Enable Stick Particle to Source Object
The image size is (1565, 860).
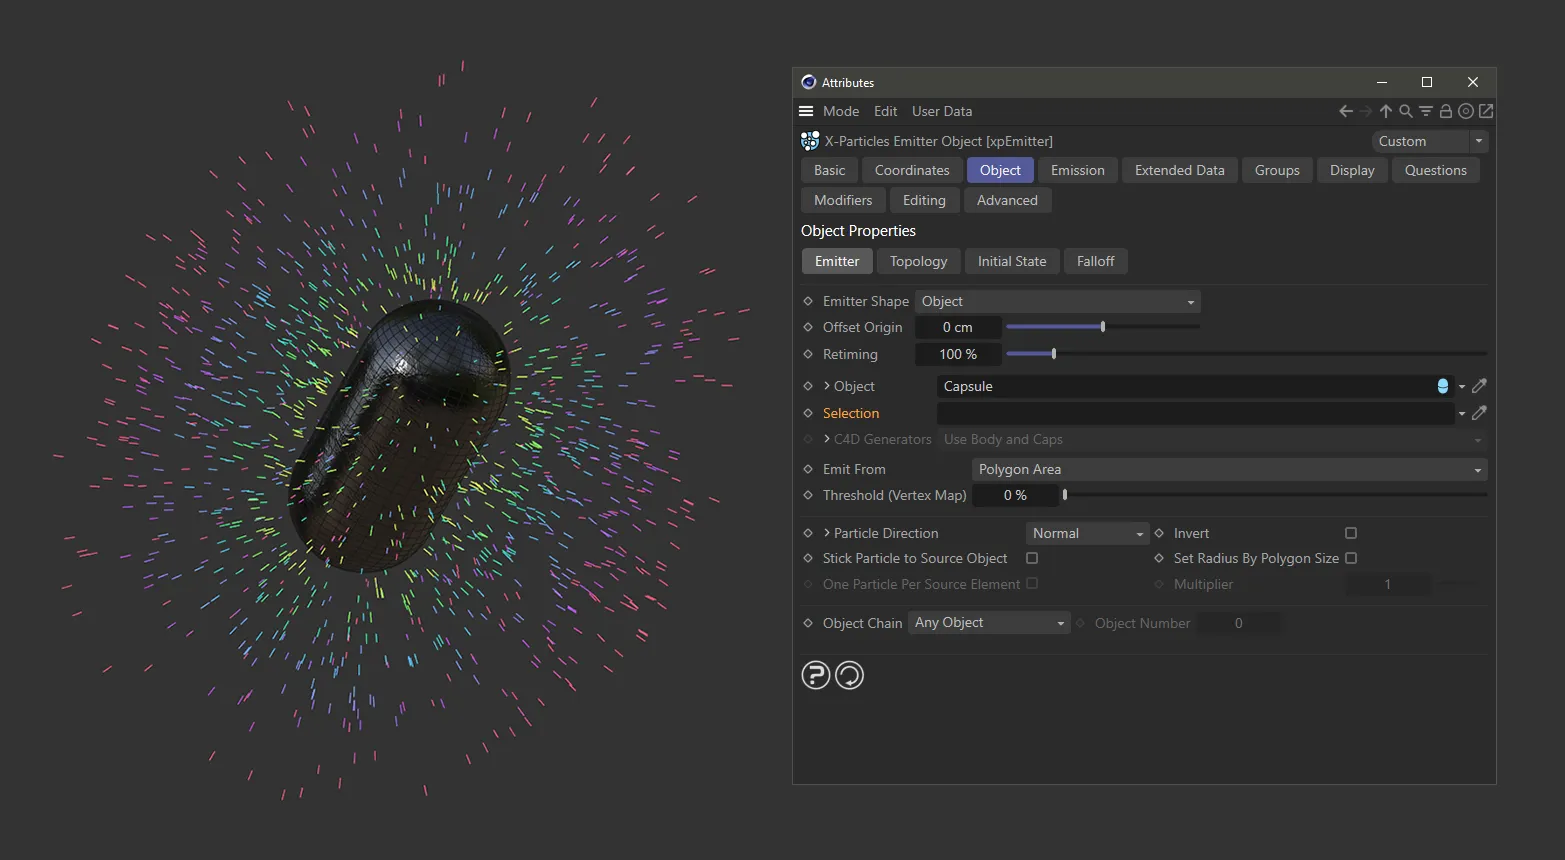point(1032,558)
